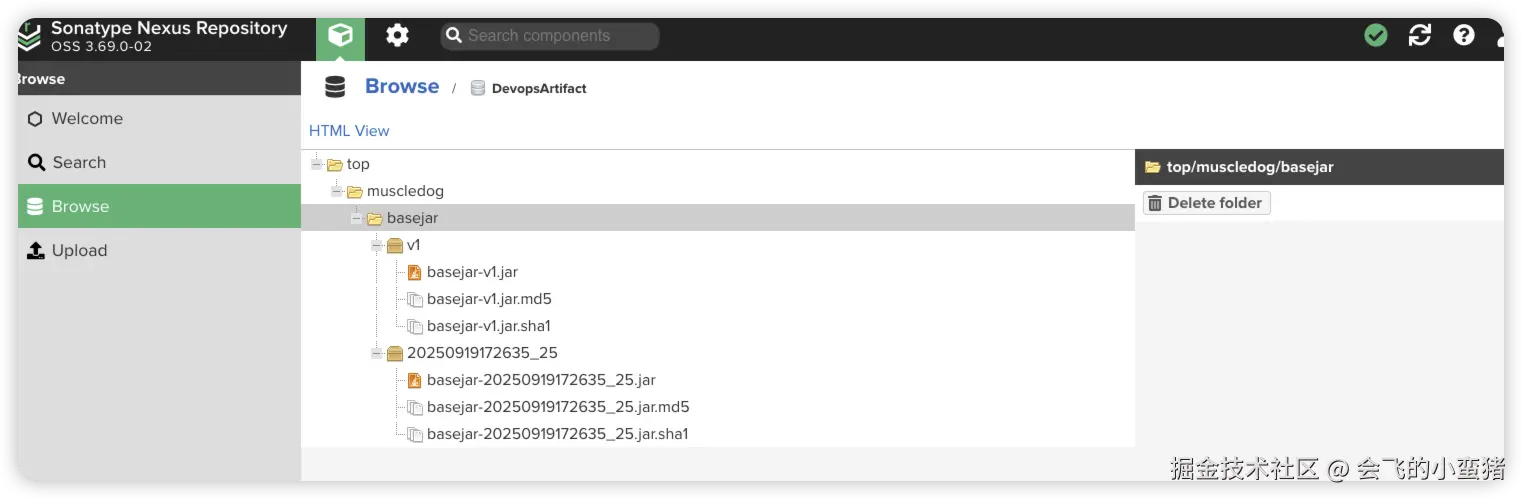Click the DevopsArtifact repository database icon
Viewport: 1522px width, 499px height.
coord(478,88)
